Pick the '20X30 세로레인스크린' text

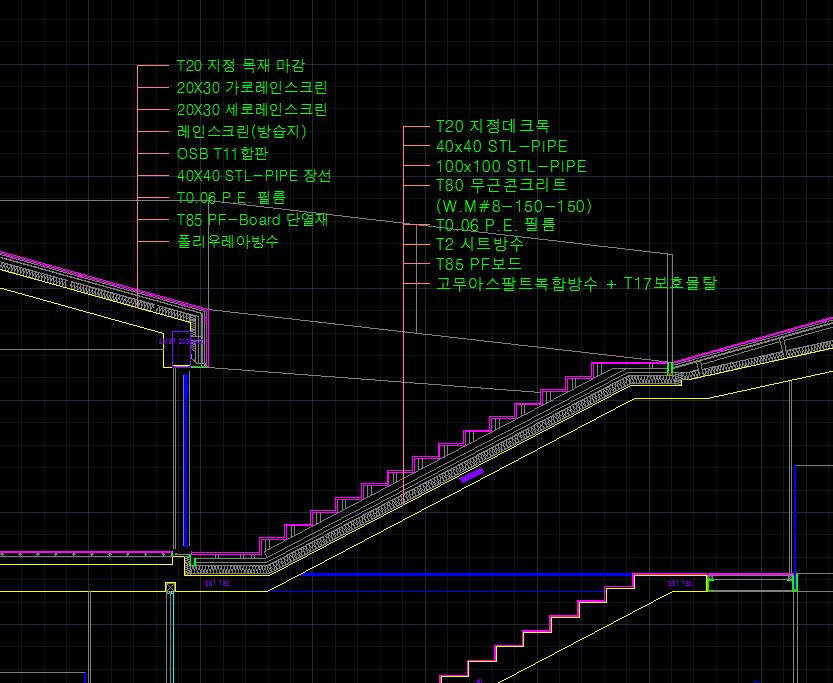tap(251, 110)
